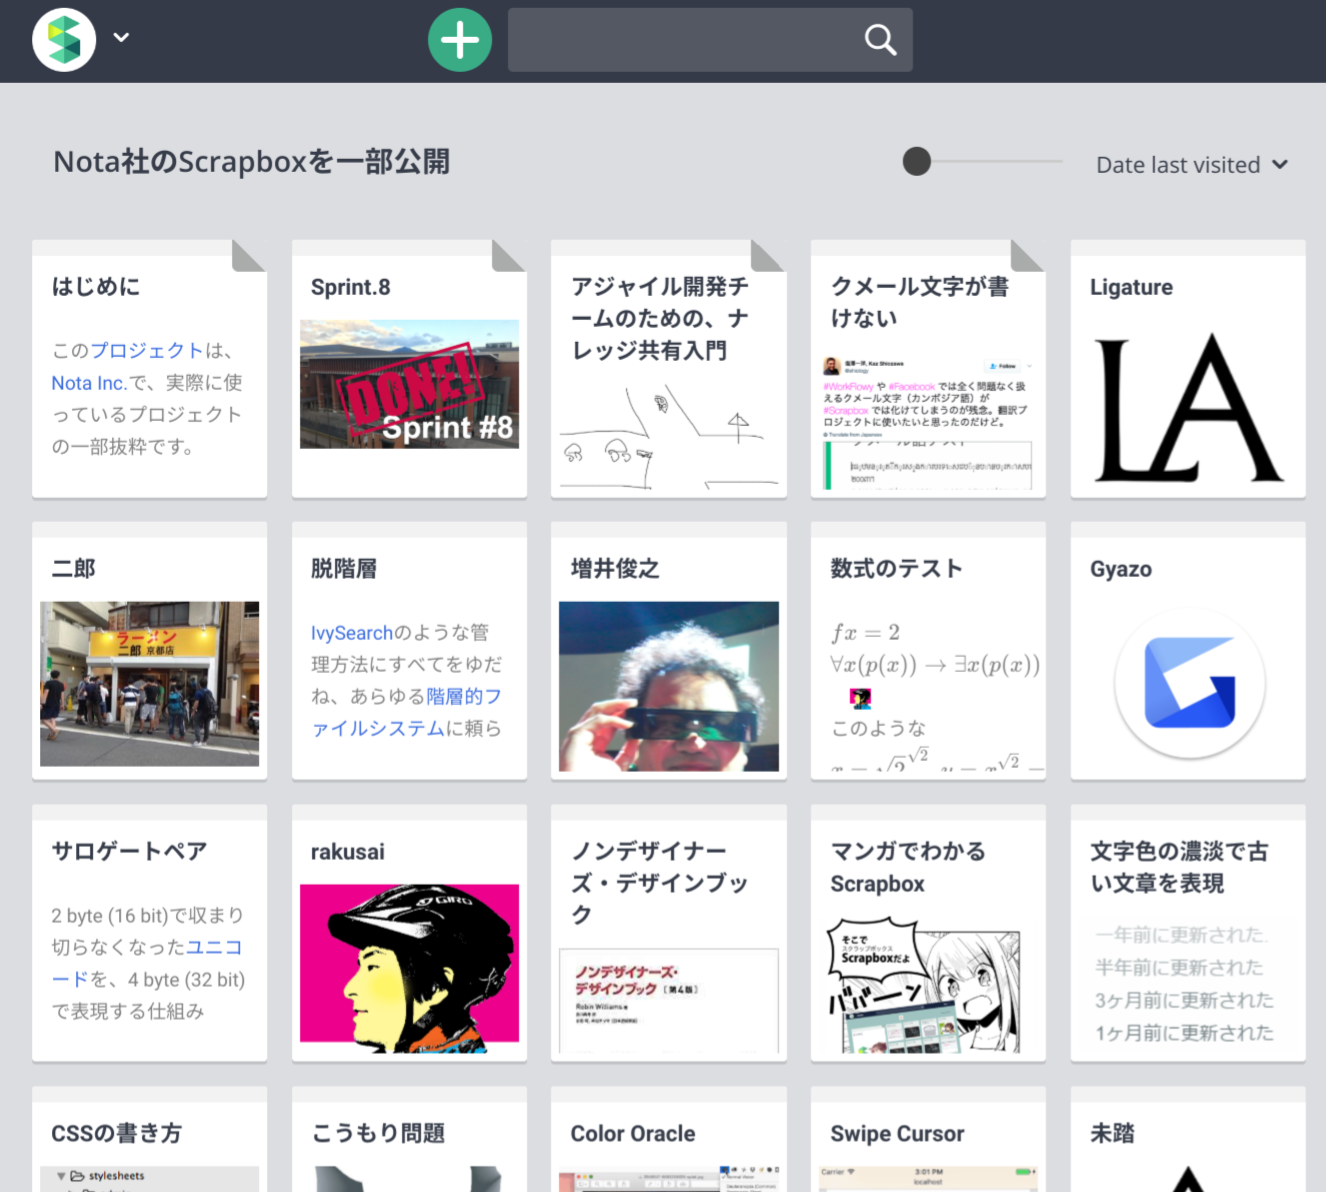Click the project title Nota社のScrapboxを一部公開
This screenshot has width=1326, height=1193.
251,162
